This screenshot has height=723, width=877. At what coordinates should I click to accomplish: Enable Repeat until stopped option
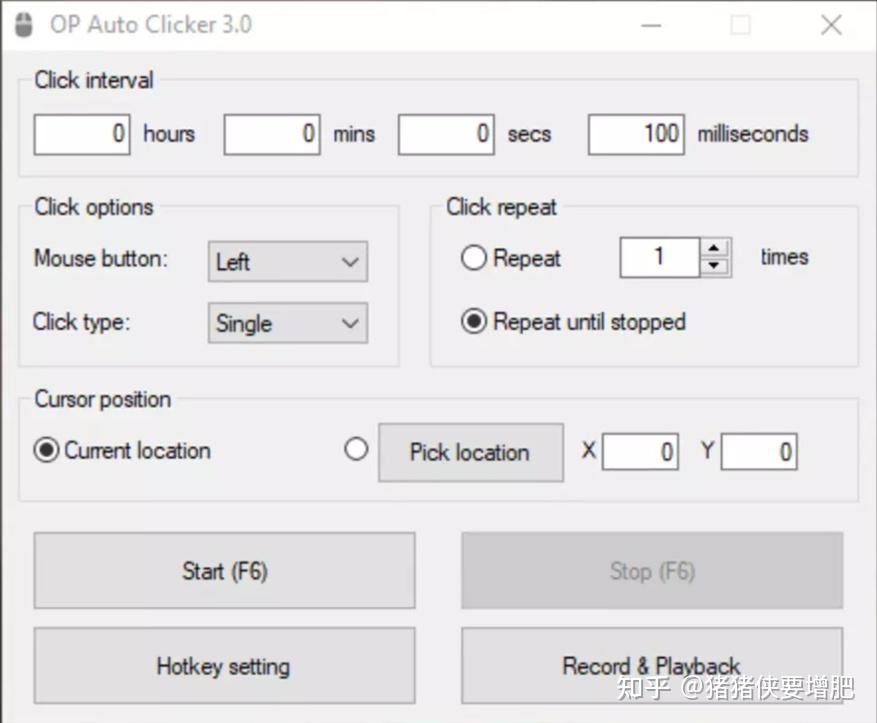[474, 322]
